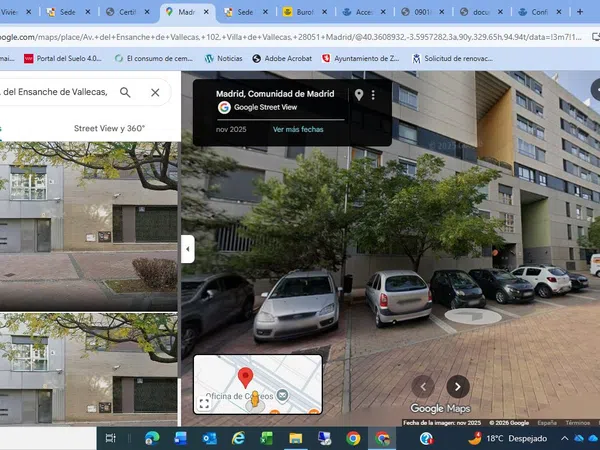Open the three-dot menu in Street View card

[x=373, y=95]
